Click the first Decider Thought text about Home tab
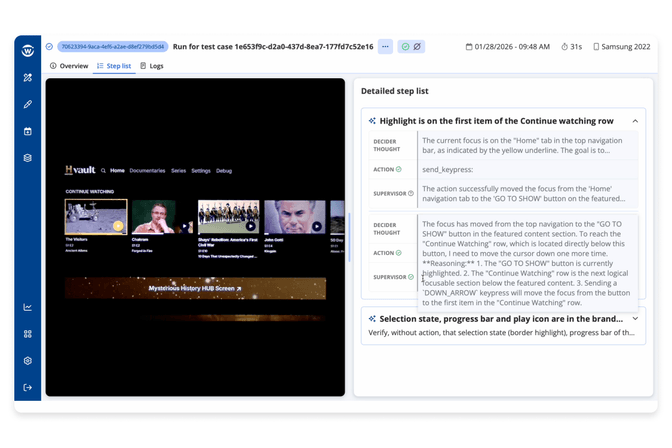 [x=522, y=145]
